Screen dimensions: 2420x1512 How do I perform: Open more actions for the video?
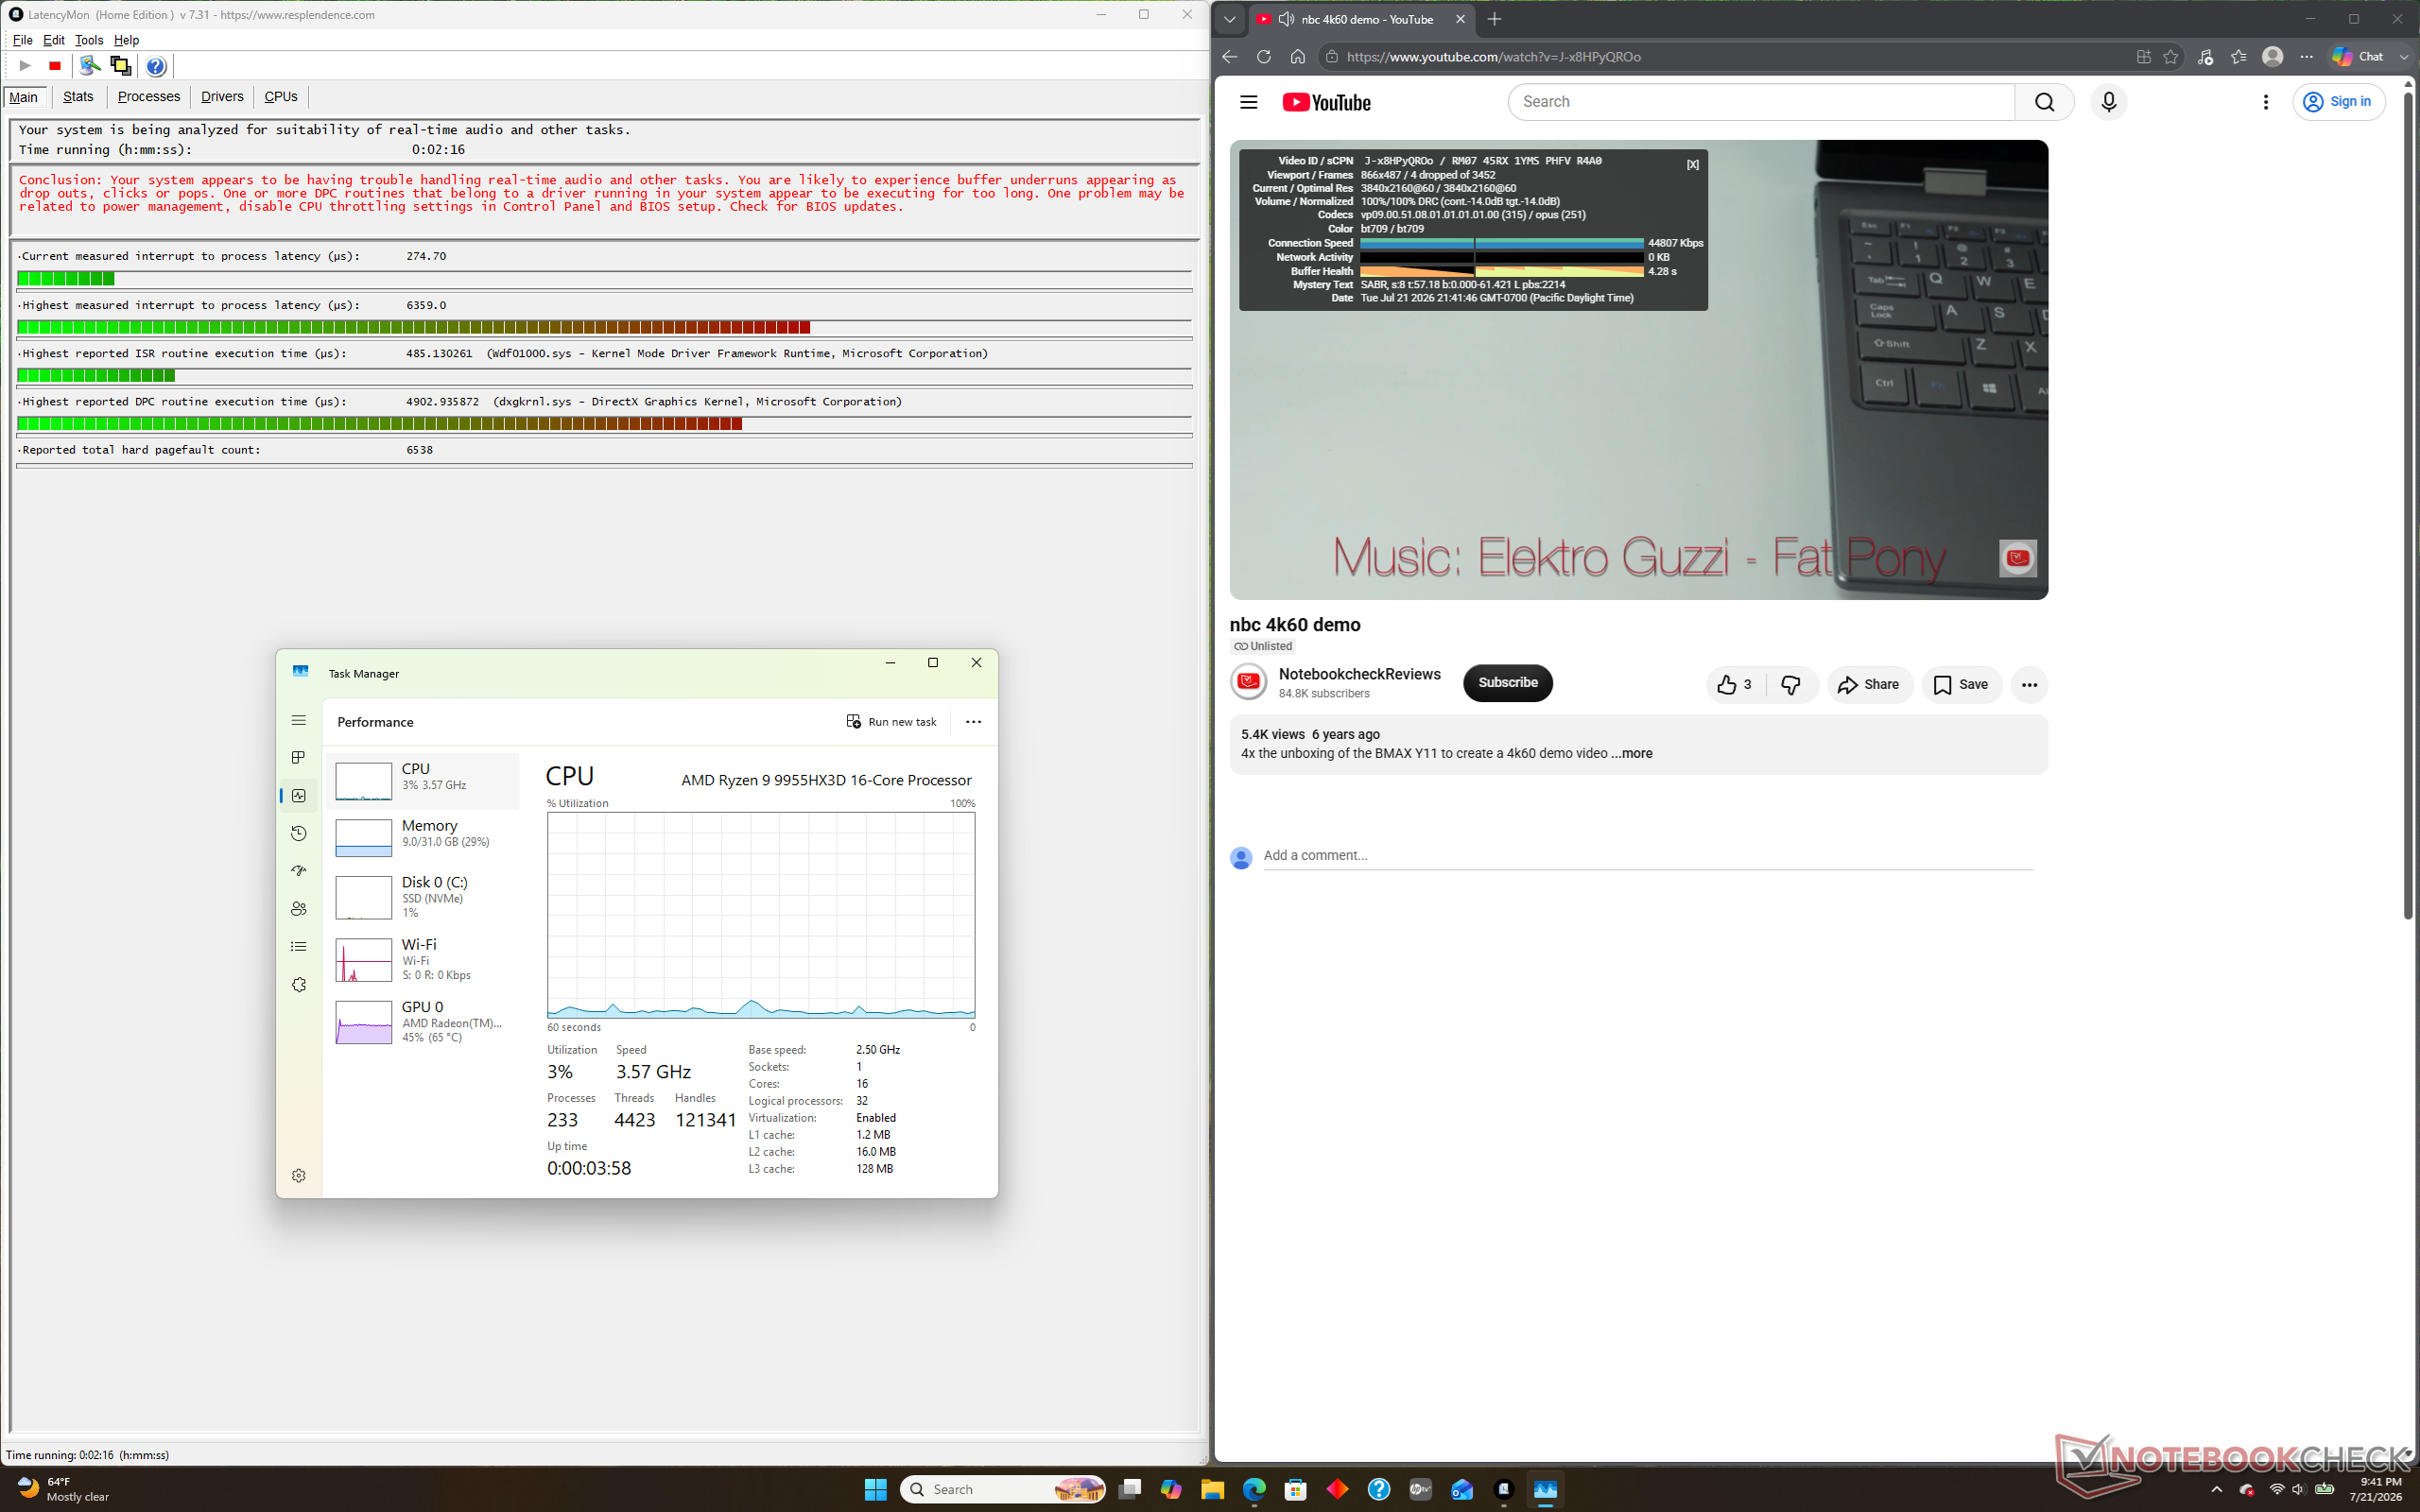point(2029,685)
